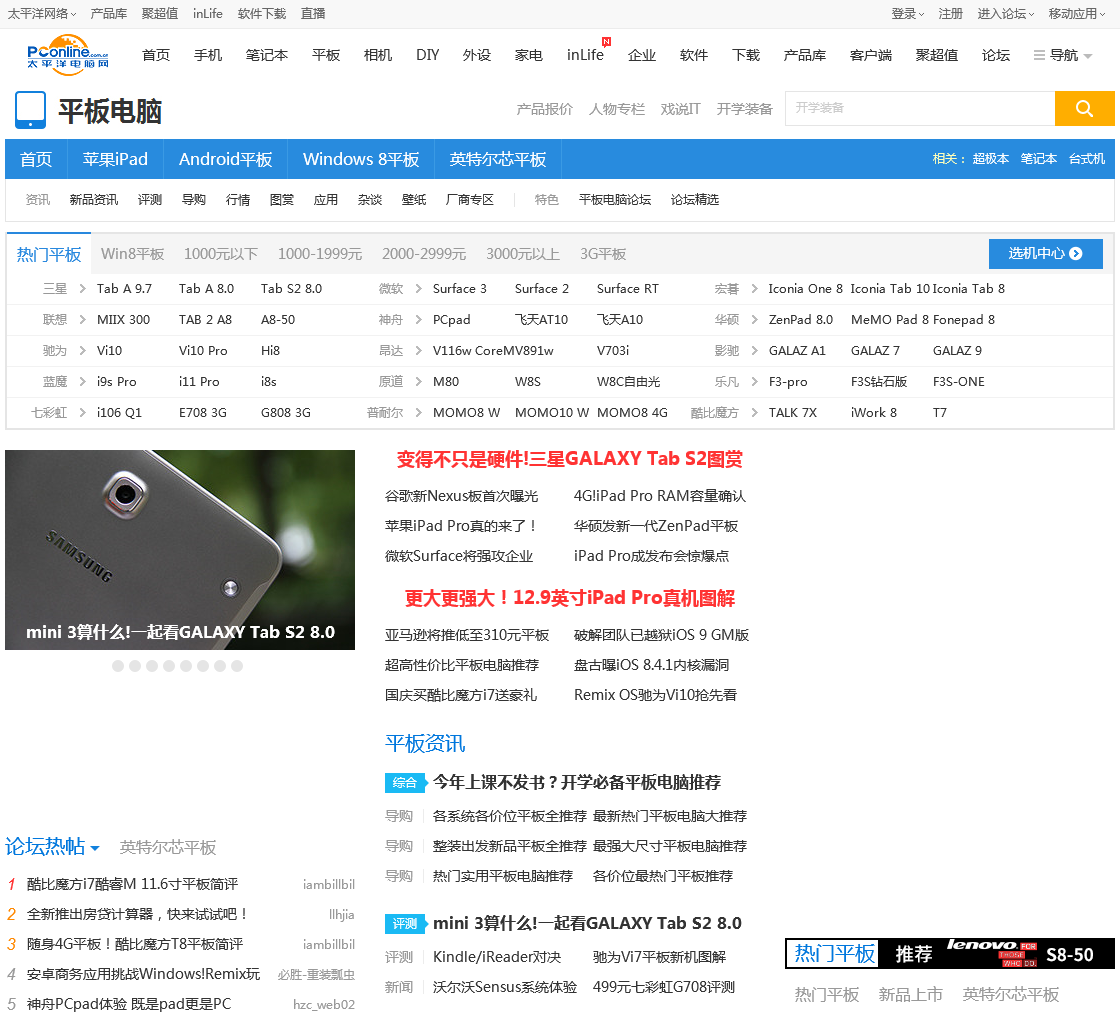
Task: Read the 三星GALAXY Tab S2图赏 headline
Action: pyautogui.click(x=569, y=459)
